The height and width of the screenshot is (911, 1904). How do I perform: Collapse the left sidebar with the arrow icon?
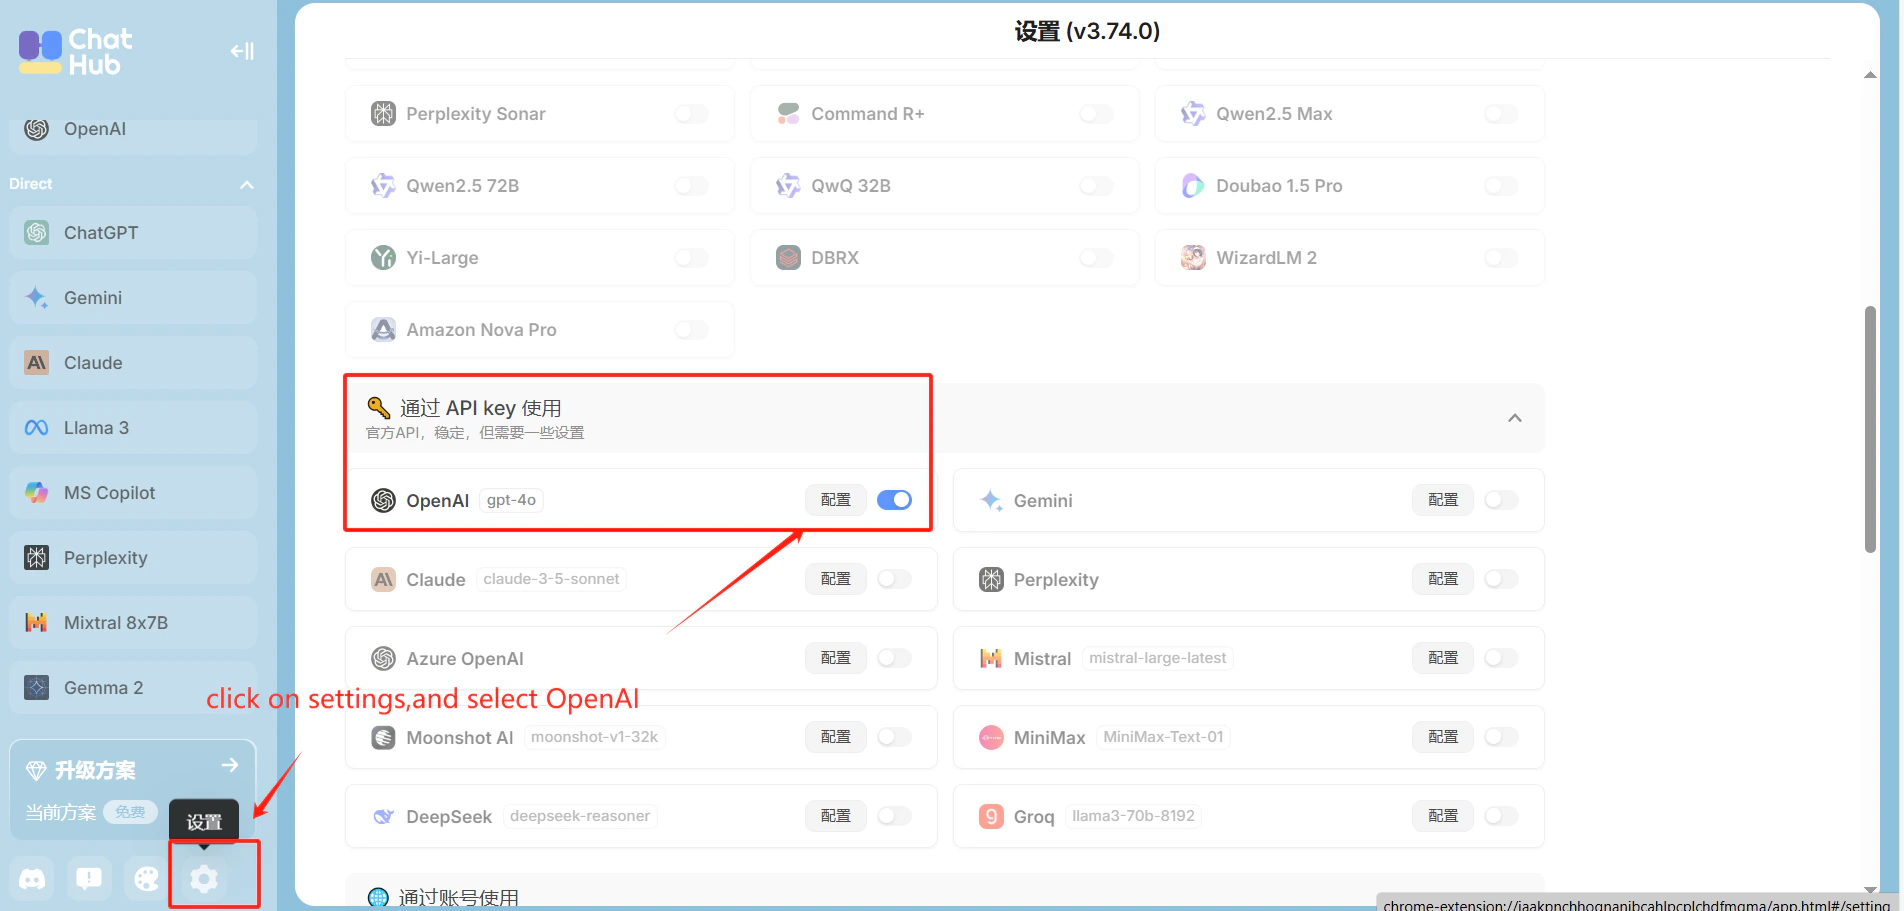click(241, 50)
